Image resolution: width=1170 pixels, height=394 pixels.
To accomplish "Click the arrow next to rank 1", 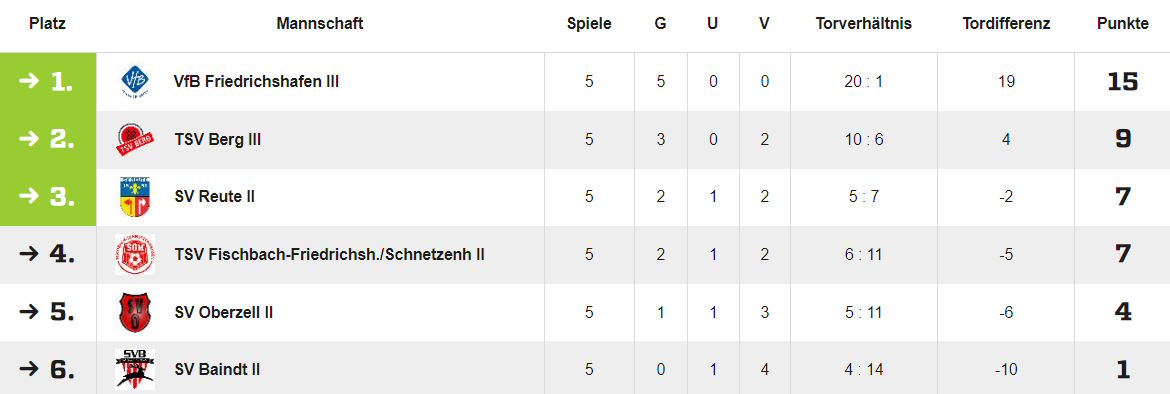I will 28,81.
